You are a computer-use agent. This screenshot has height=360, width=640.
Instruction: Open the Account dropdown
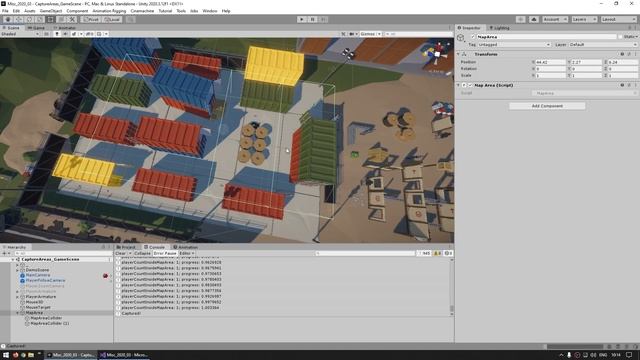click(554, 19)
